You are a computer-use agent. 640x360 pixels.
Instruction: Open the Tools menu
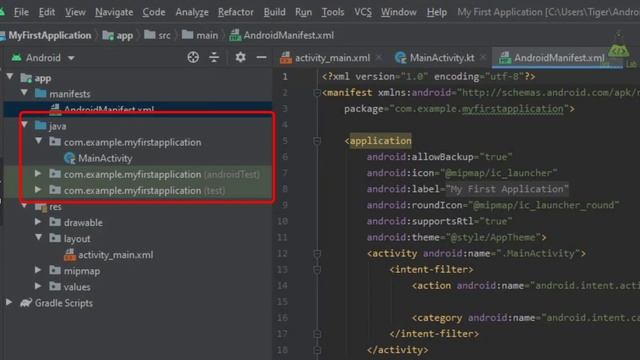333,12
